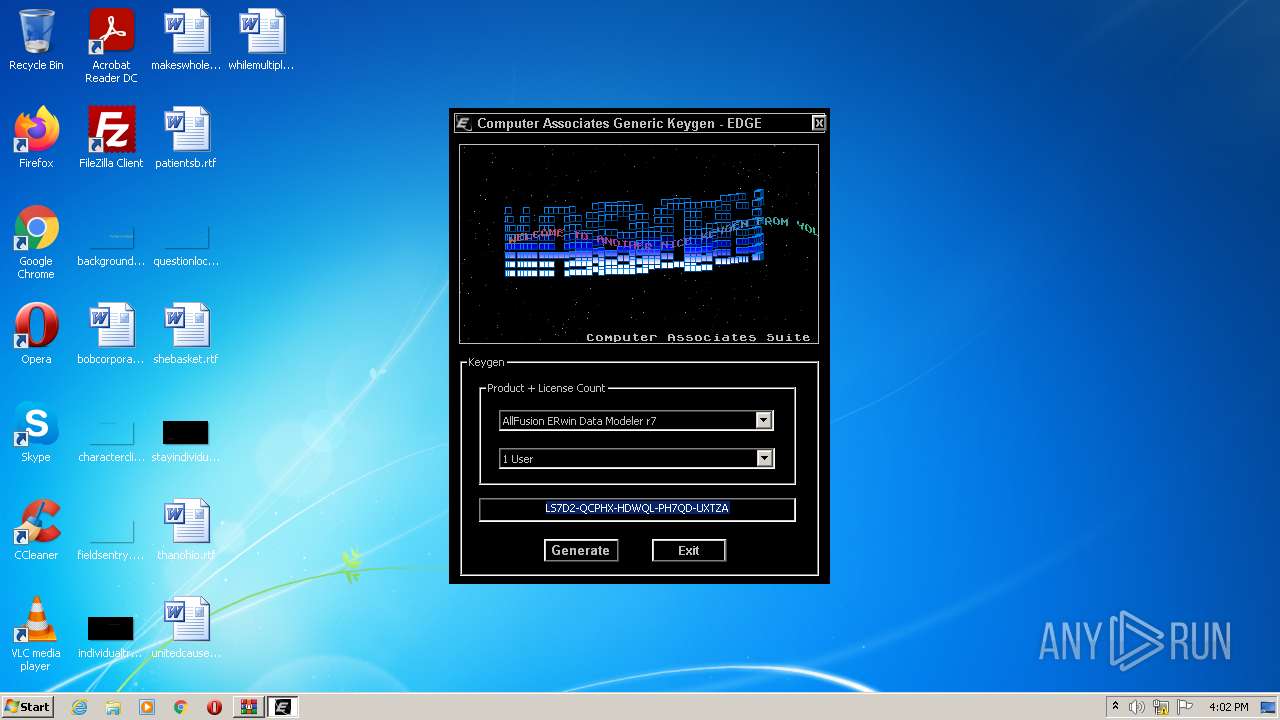Open Internet Explorer from the taskbar

click(80, 707)
